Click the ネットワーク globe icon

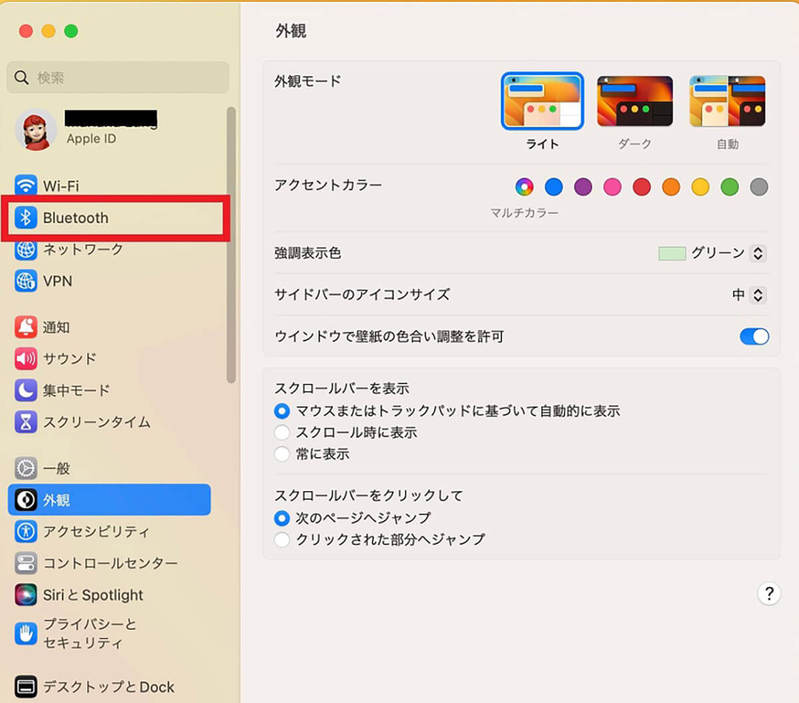(x=25, y=249)
